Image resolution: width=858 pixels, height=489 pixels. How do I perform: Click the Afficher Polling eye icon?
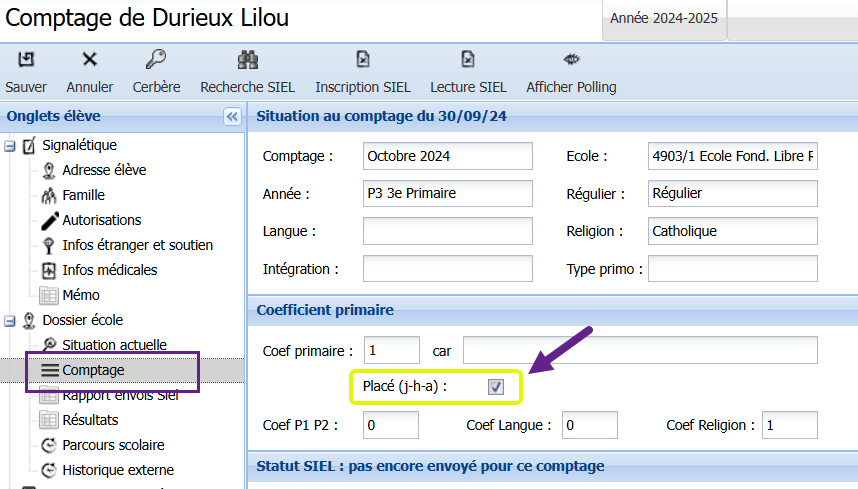(x=571, y=60)
